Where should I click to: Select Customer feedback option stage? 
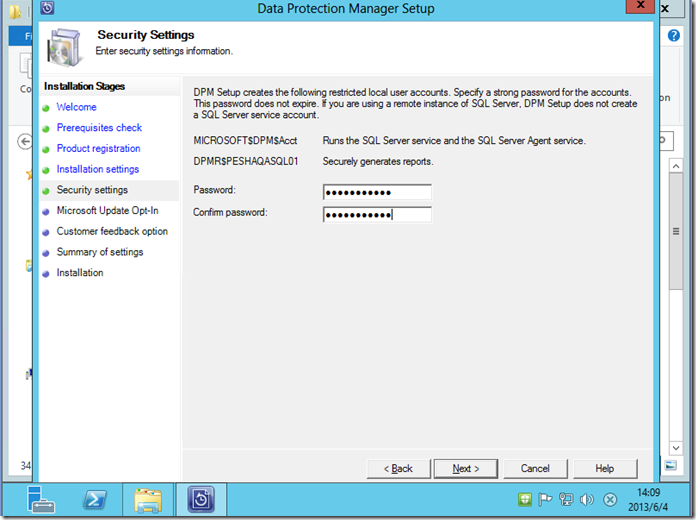click(112, 231)
